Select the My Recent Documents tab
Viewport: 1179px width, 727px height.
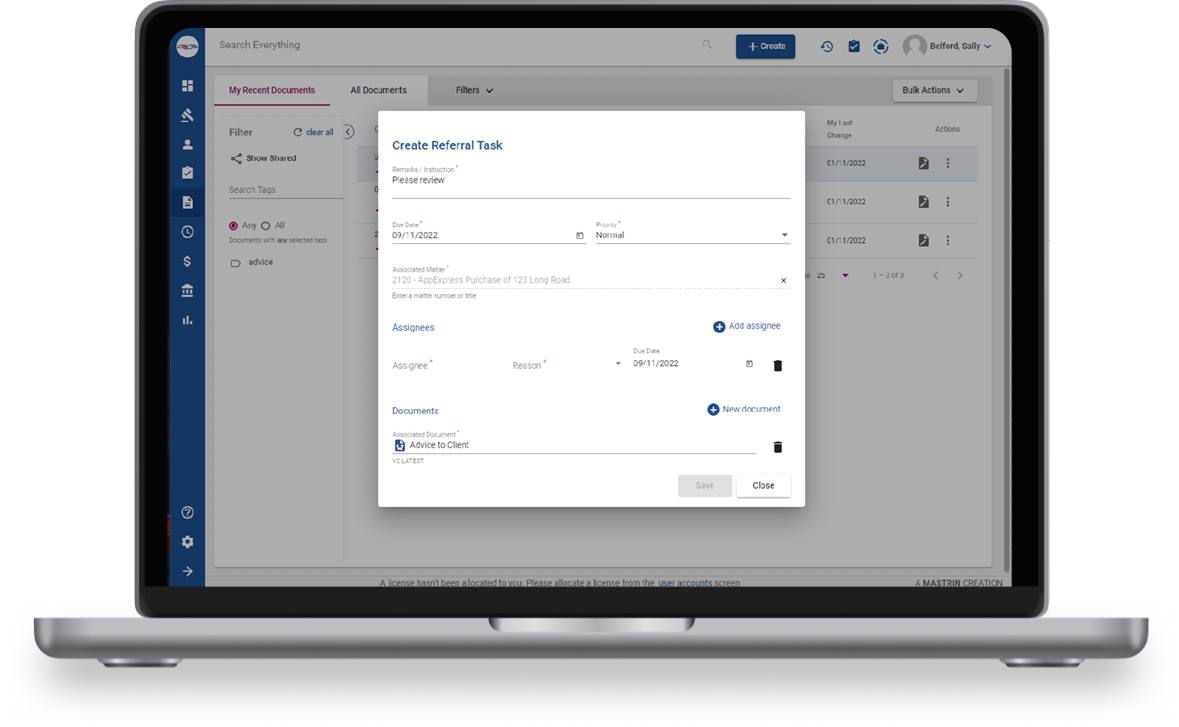coord(271,89)
